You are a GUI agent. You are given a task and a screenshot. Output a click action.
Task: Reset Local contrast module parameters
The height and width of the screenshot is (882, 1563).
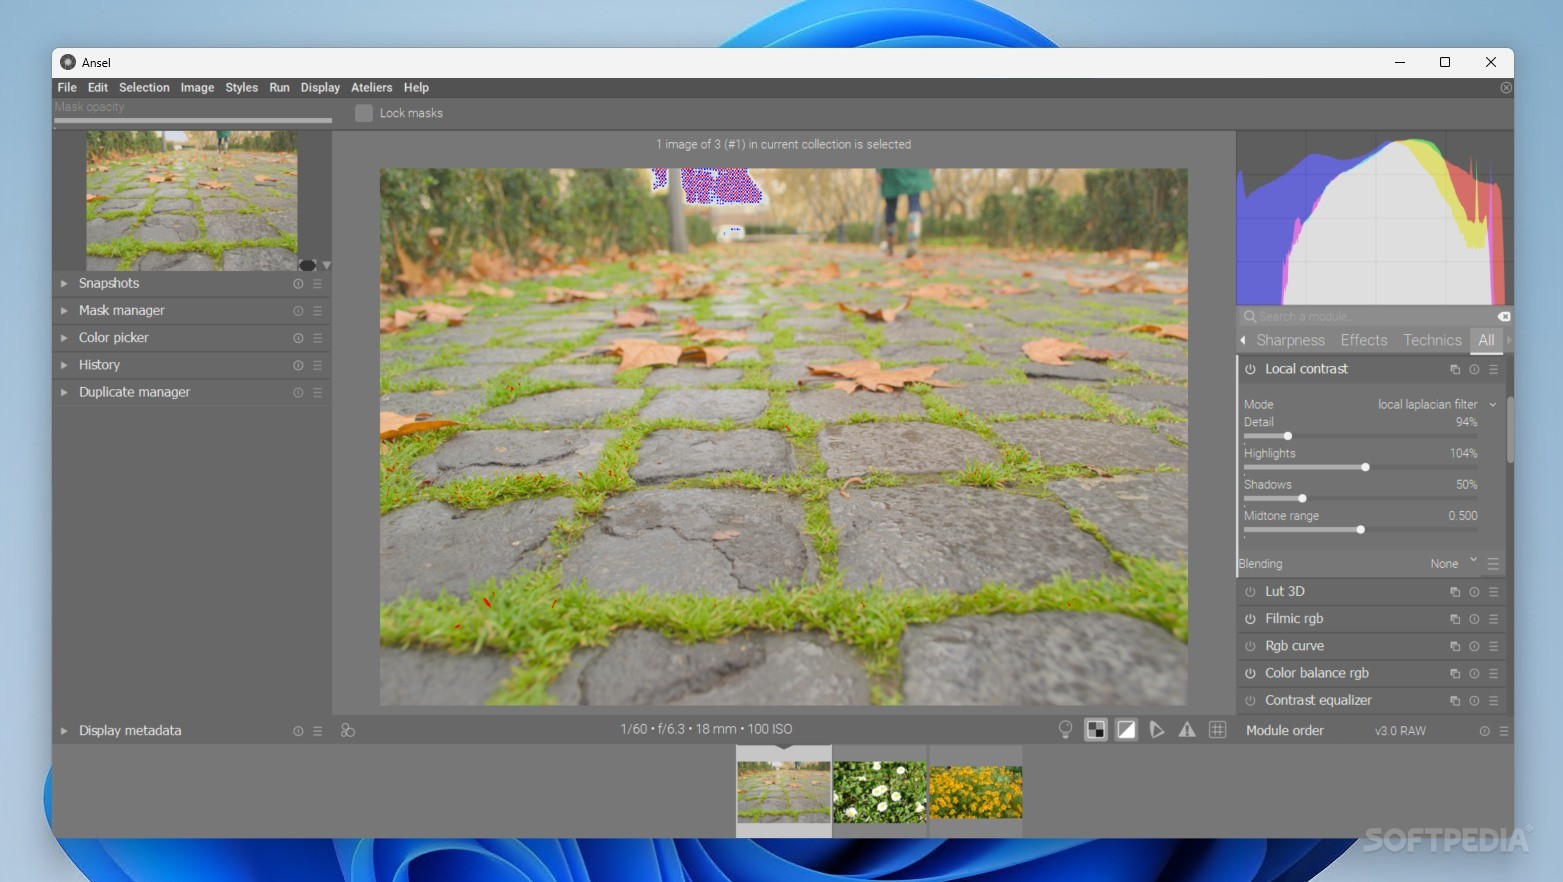tap(1474, 369)
